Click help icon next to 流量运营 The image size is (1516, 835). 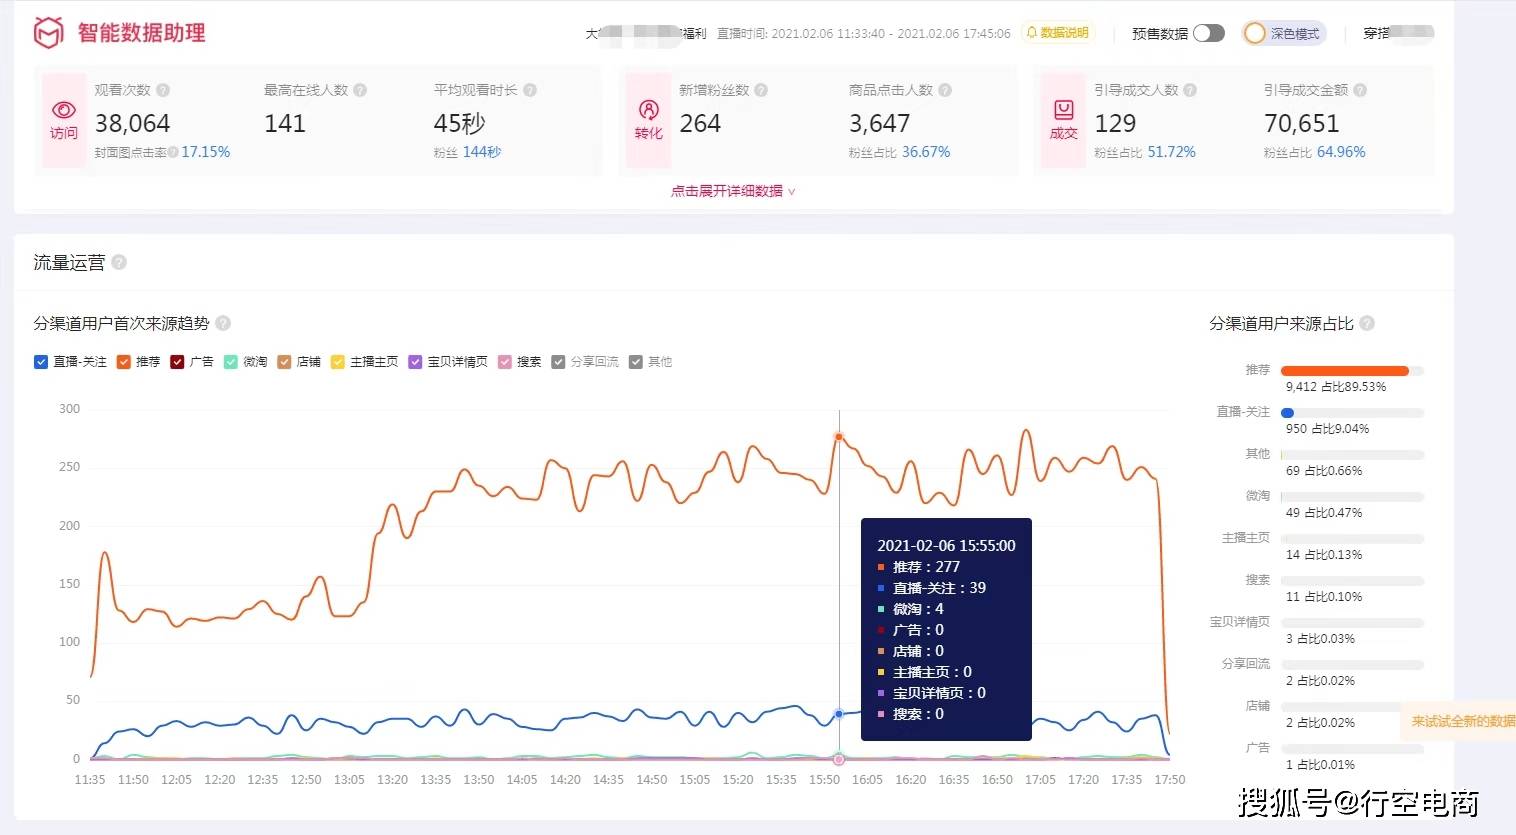click(119, 262)
